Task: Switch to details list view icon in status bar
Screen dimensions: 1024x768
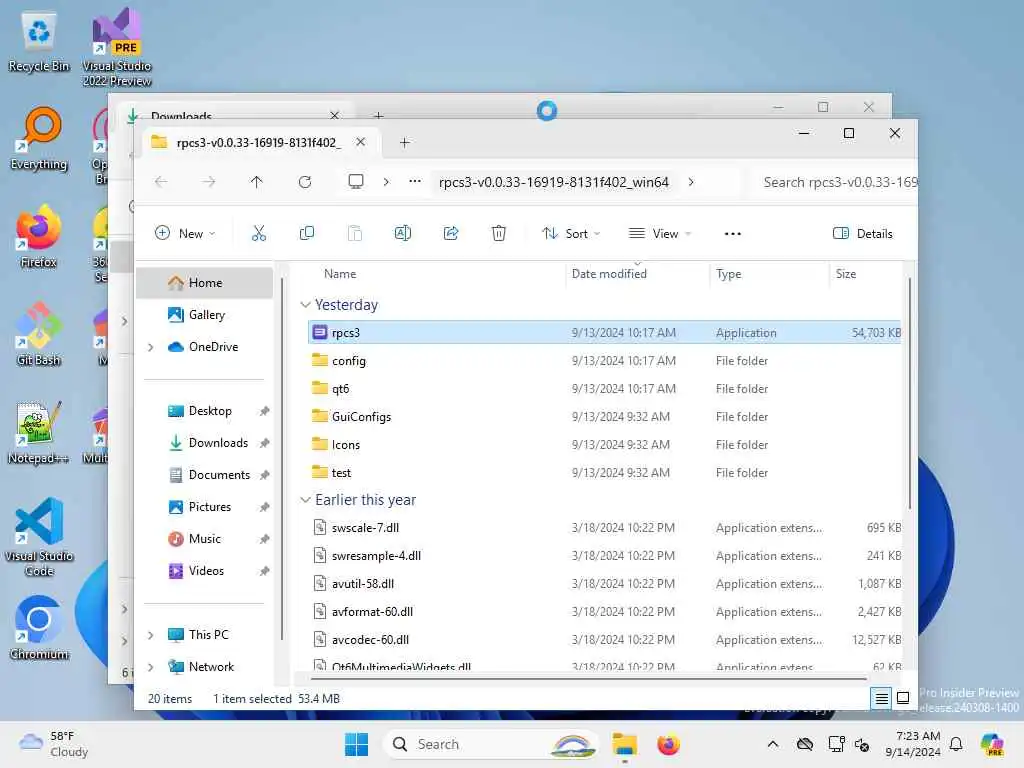Action: click(881, 699)
